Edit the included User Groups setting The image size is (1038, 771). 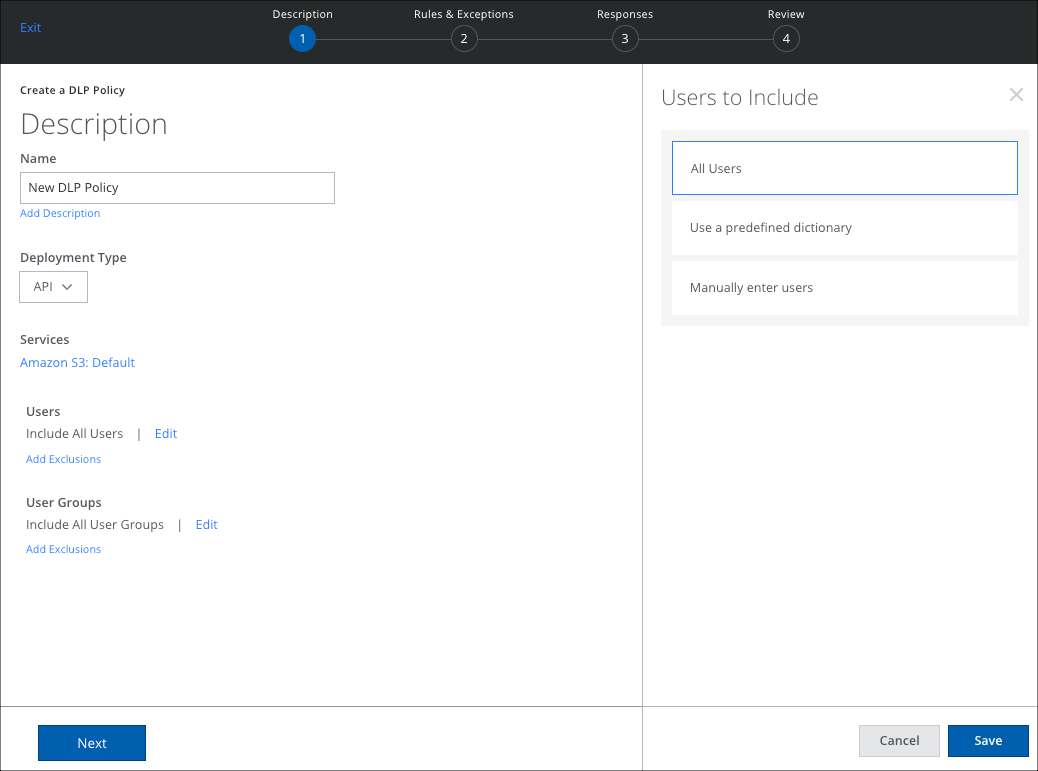click(206, 525)
